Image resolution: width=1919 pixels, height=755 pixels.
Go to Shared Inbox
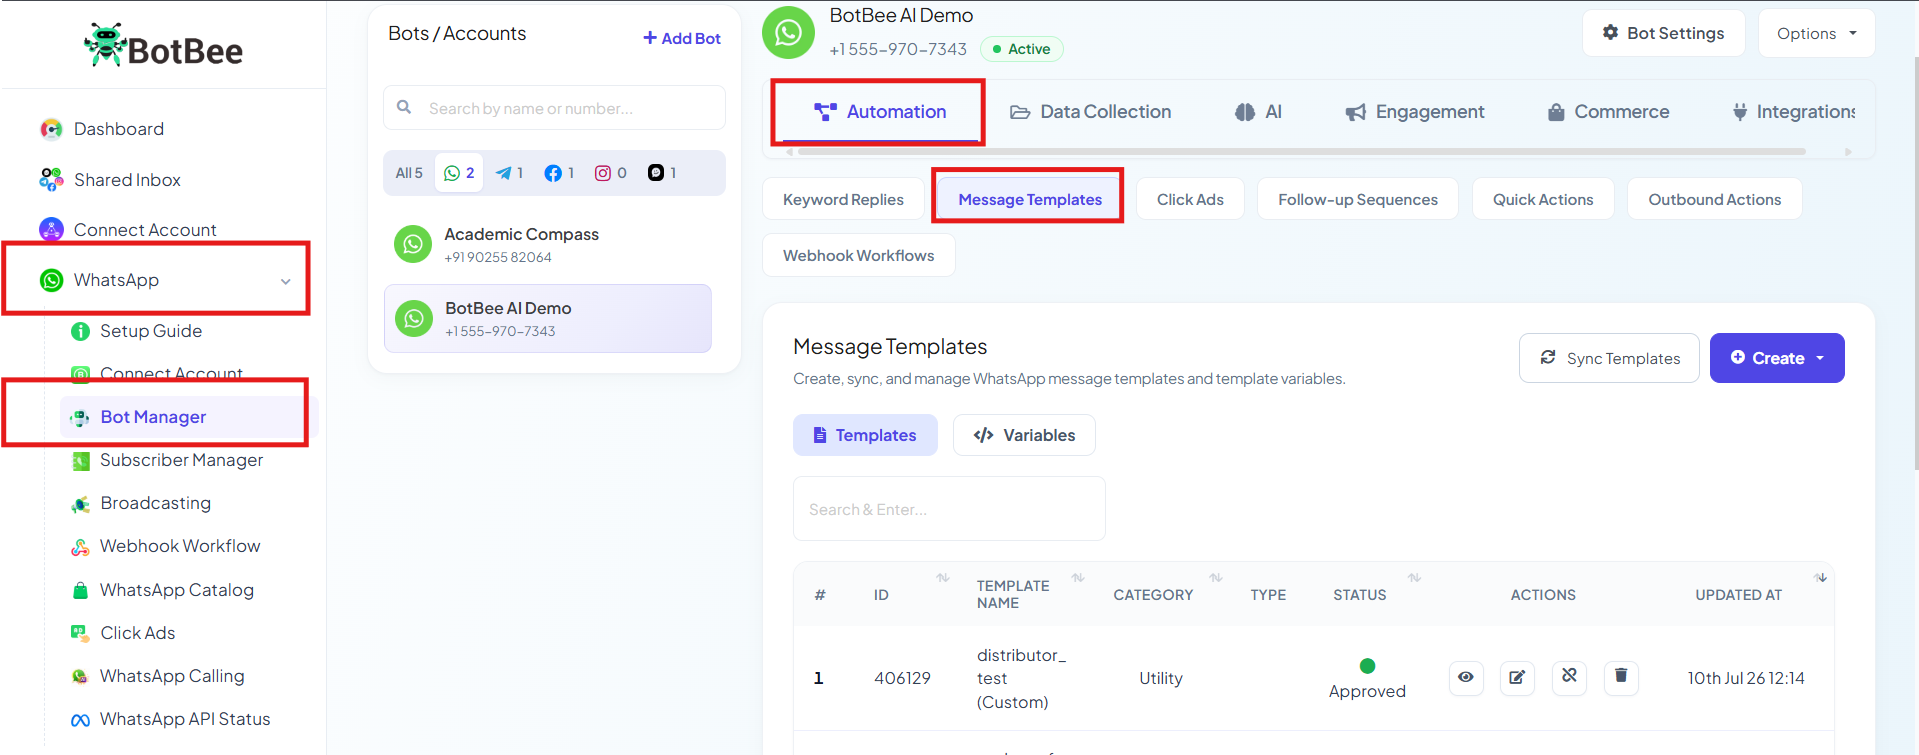click(x=127, y=180)
